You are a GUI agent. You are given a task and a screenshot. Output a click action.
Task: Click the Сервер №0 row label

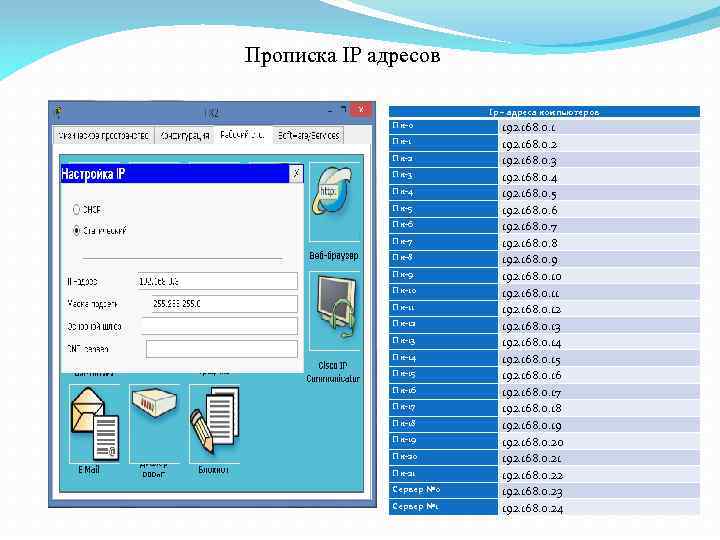tap(443, 490)
